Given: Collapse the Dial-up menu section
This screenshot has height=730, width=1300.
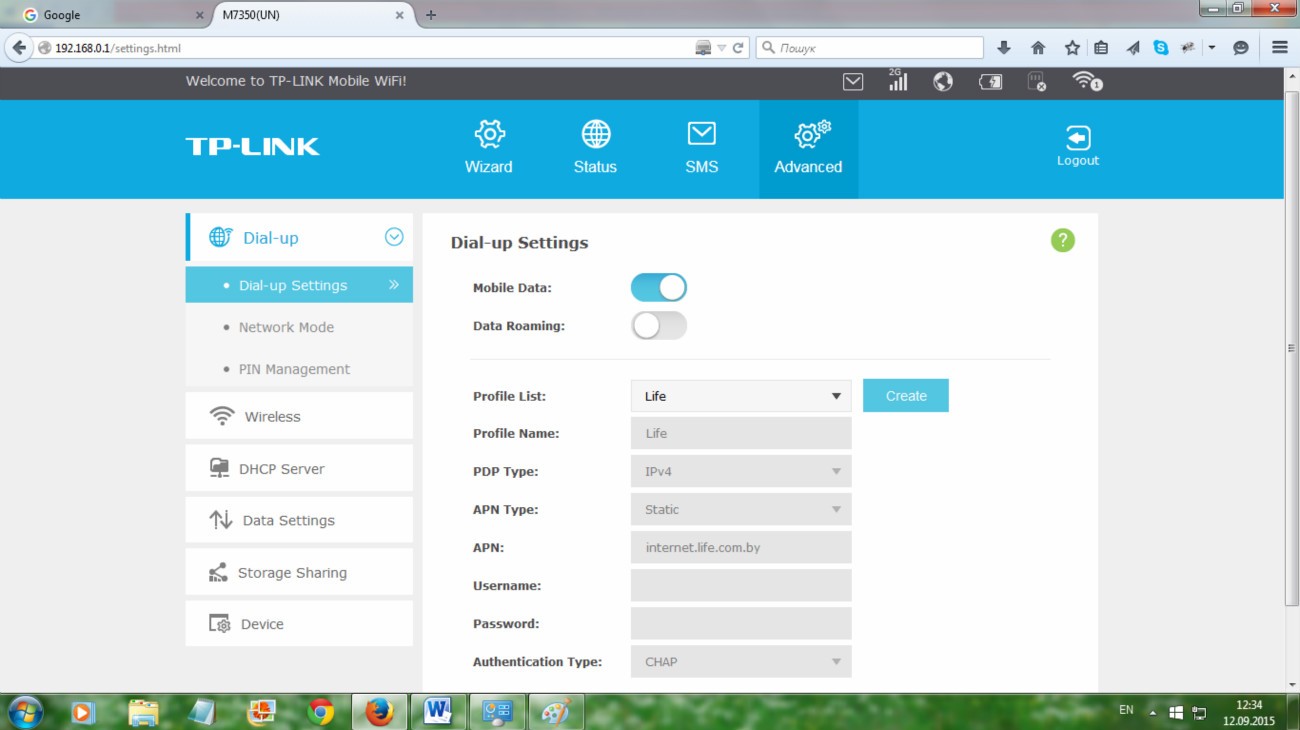Looking at the screenshot, I should point(394,237).
